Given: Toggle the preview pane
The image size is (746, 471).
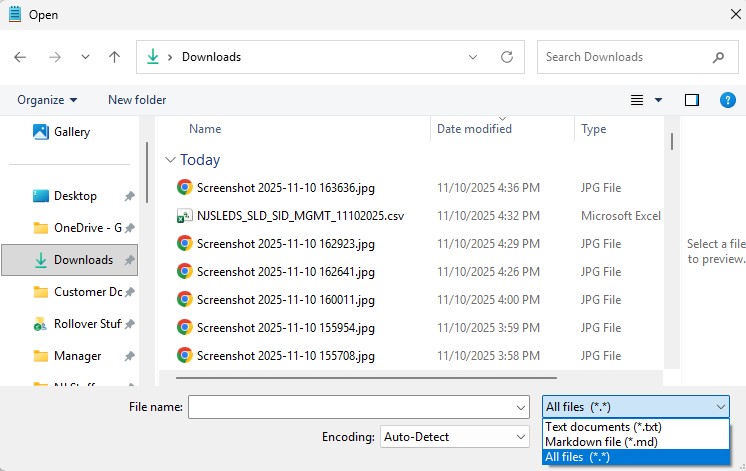Looking at the screenshot, I should [x=692, y=100].
